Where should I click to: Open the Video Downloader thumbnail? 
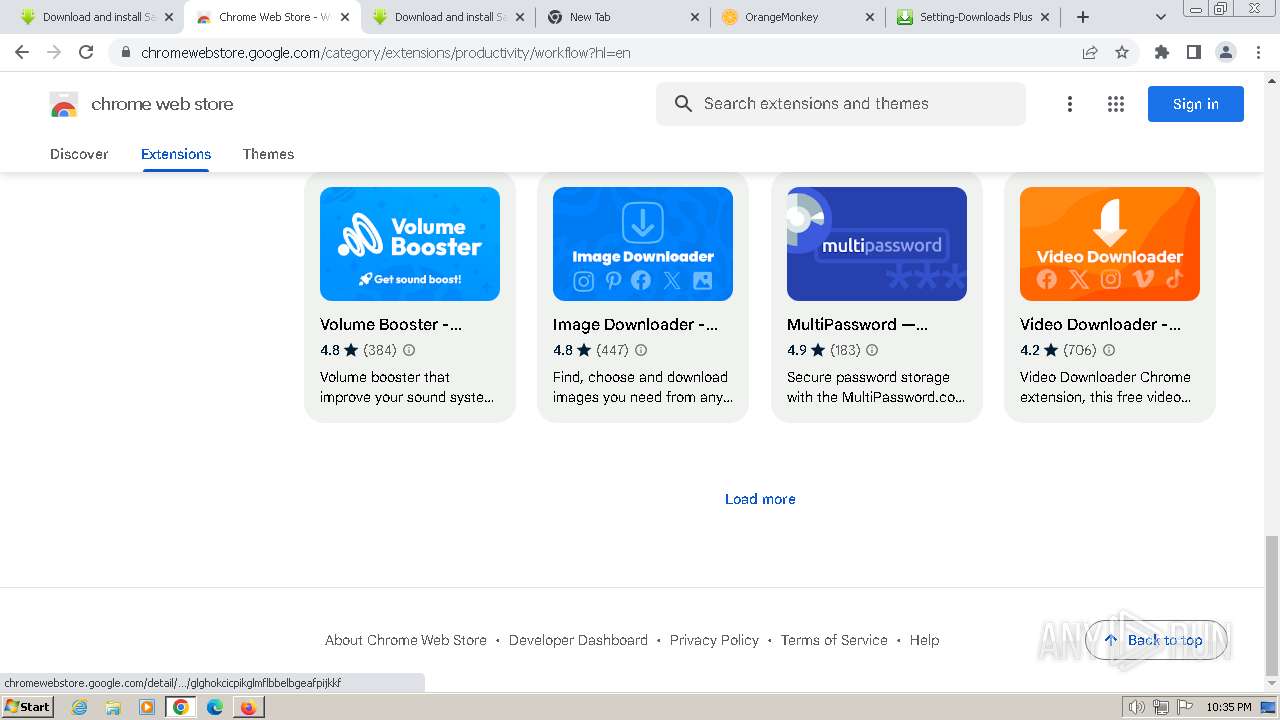1110,244
